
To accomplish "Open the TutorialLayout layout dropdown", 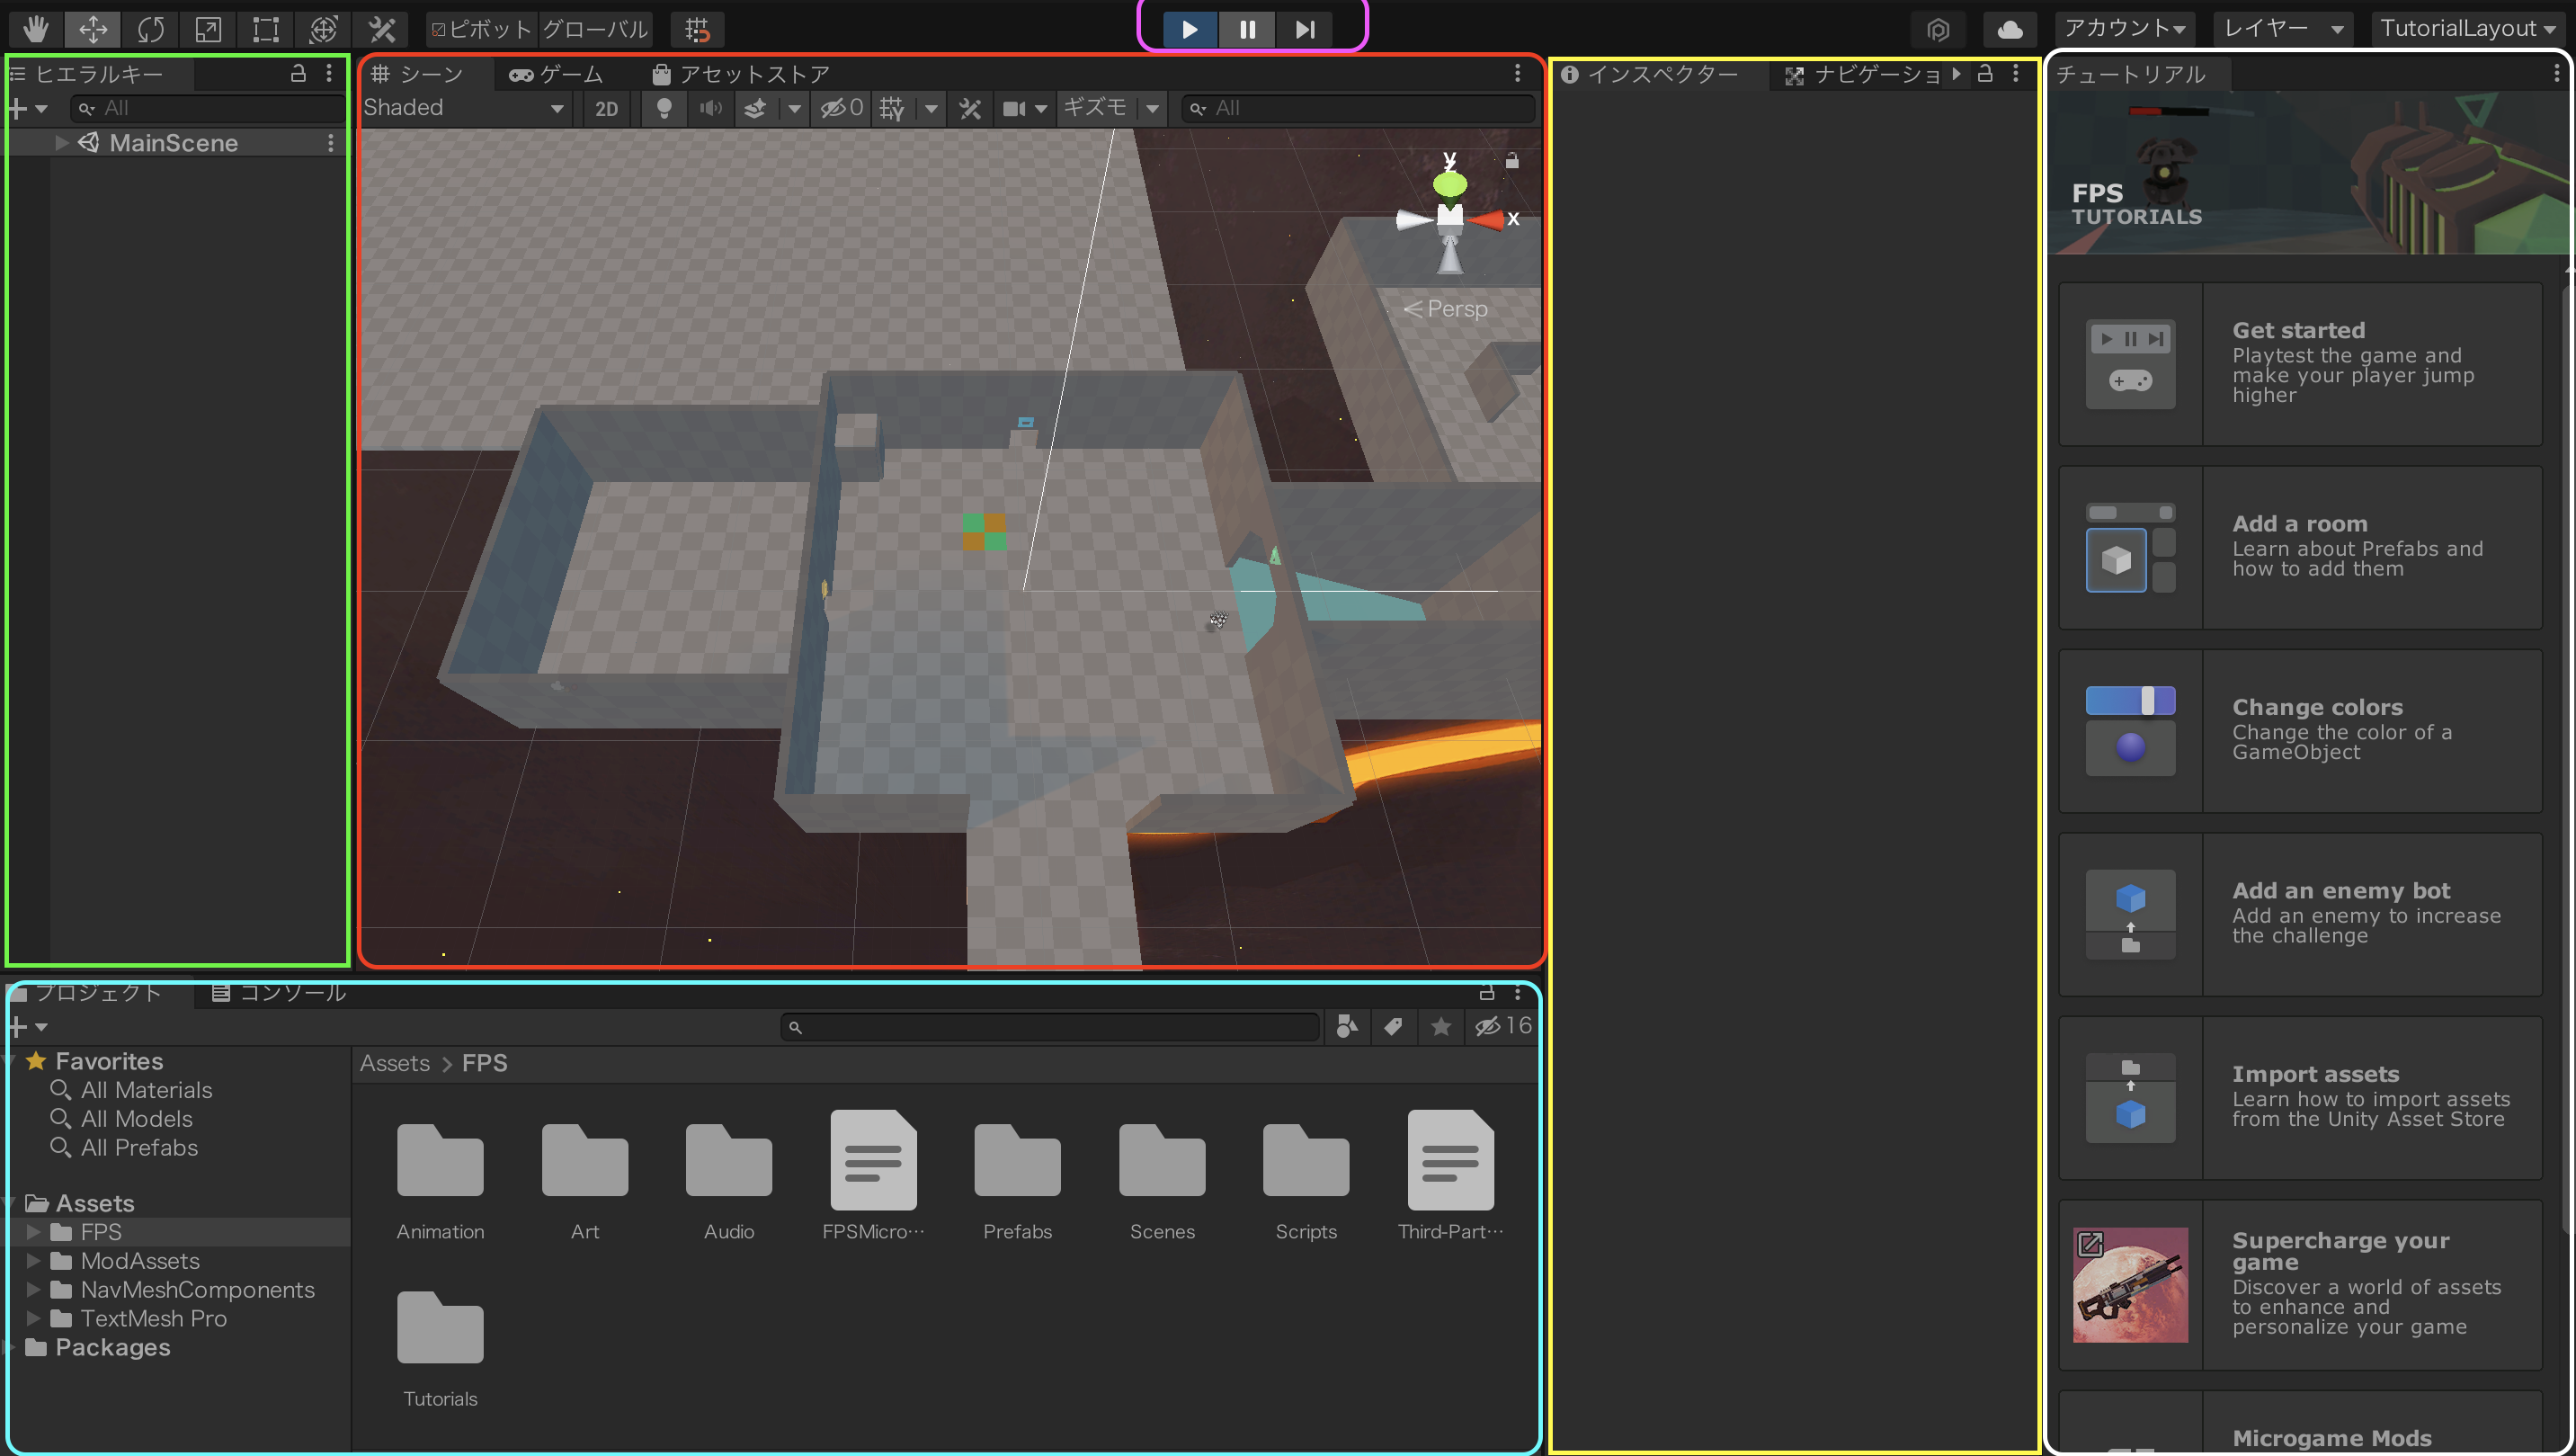I will pyautogui.click(x=2467, y=28).
